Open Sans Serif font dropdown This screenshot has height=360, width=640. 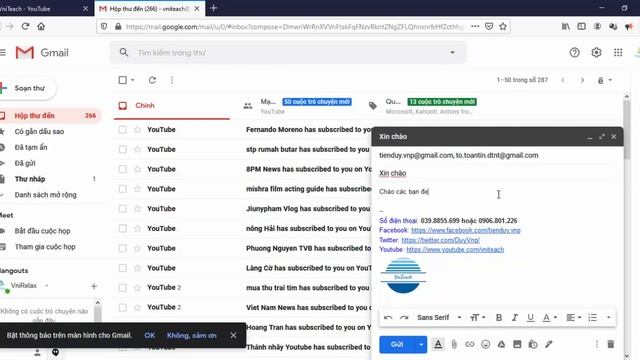pyautogui.click(x=439, y=318)
